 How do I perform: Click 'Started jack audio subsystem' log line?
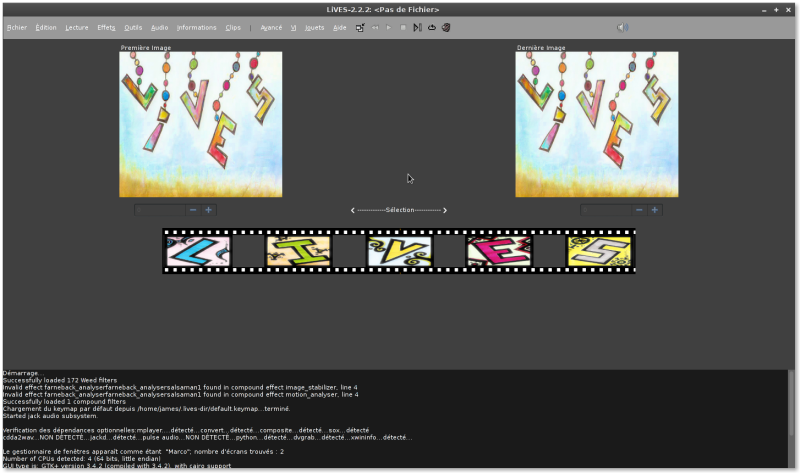pyautogui.click(x=50, y=416)
